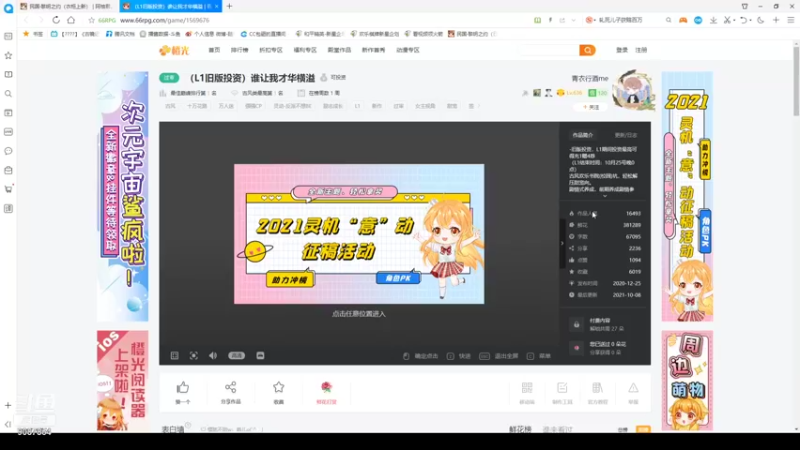Click the 2021 contest banner inside the player
Image resolution: width=800 pixels, height=450 pixels.
(x=359, y=234)
